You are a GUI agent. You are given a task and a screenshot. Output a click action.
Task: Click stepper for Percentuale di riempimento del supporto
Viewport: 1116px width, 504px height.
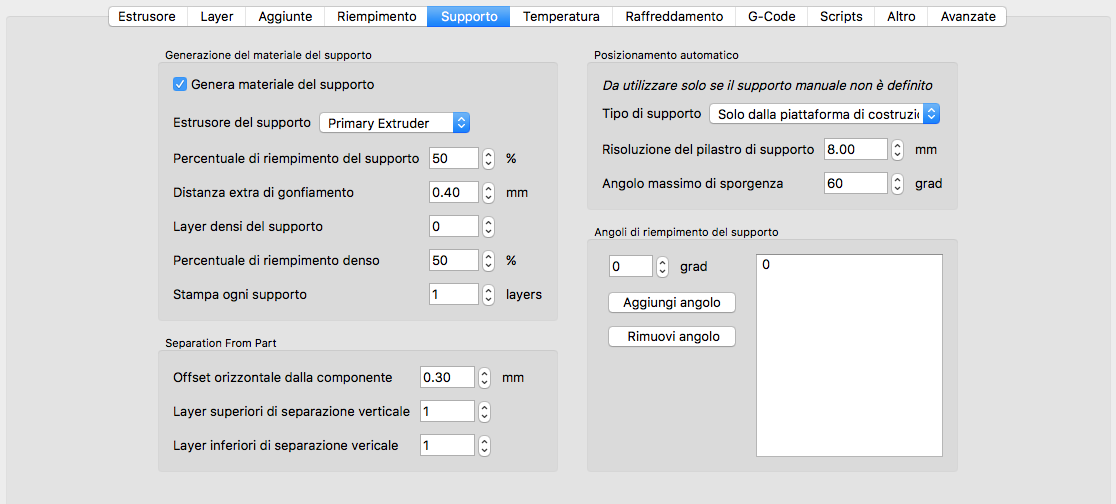pyautogui.click(x=488, y=158)
